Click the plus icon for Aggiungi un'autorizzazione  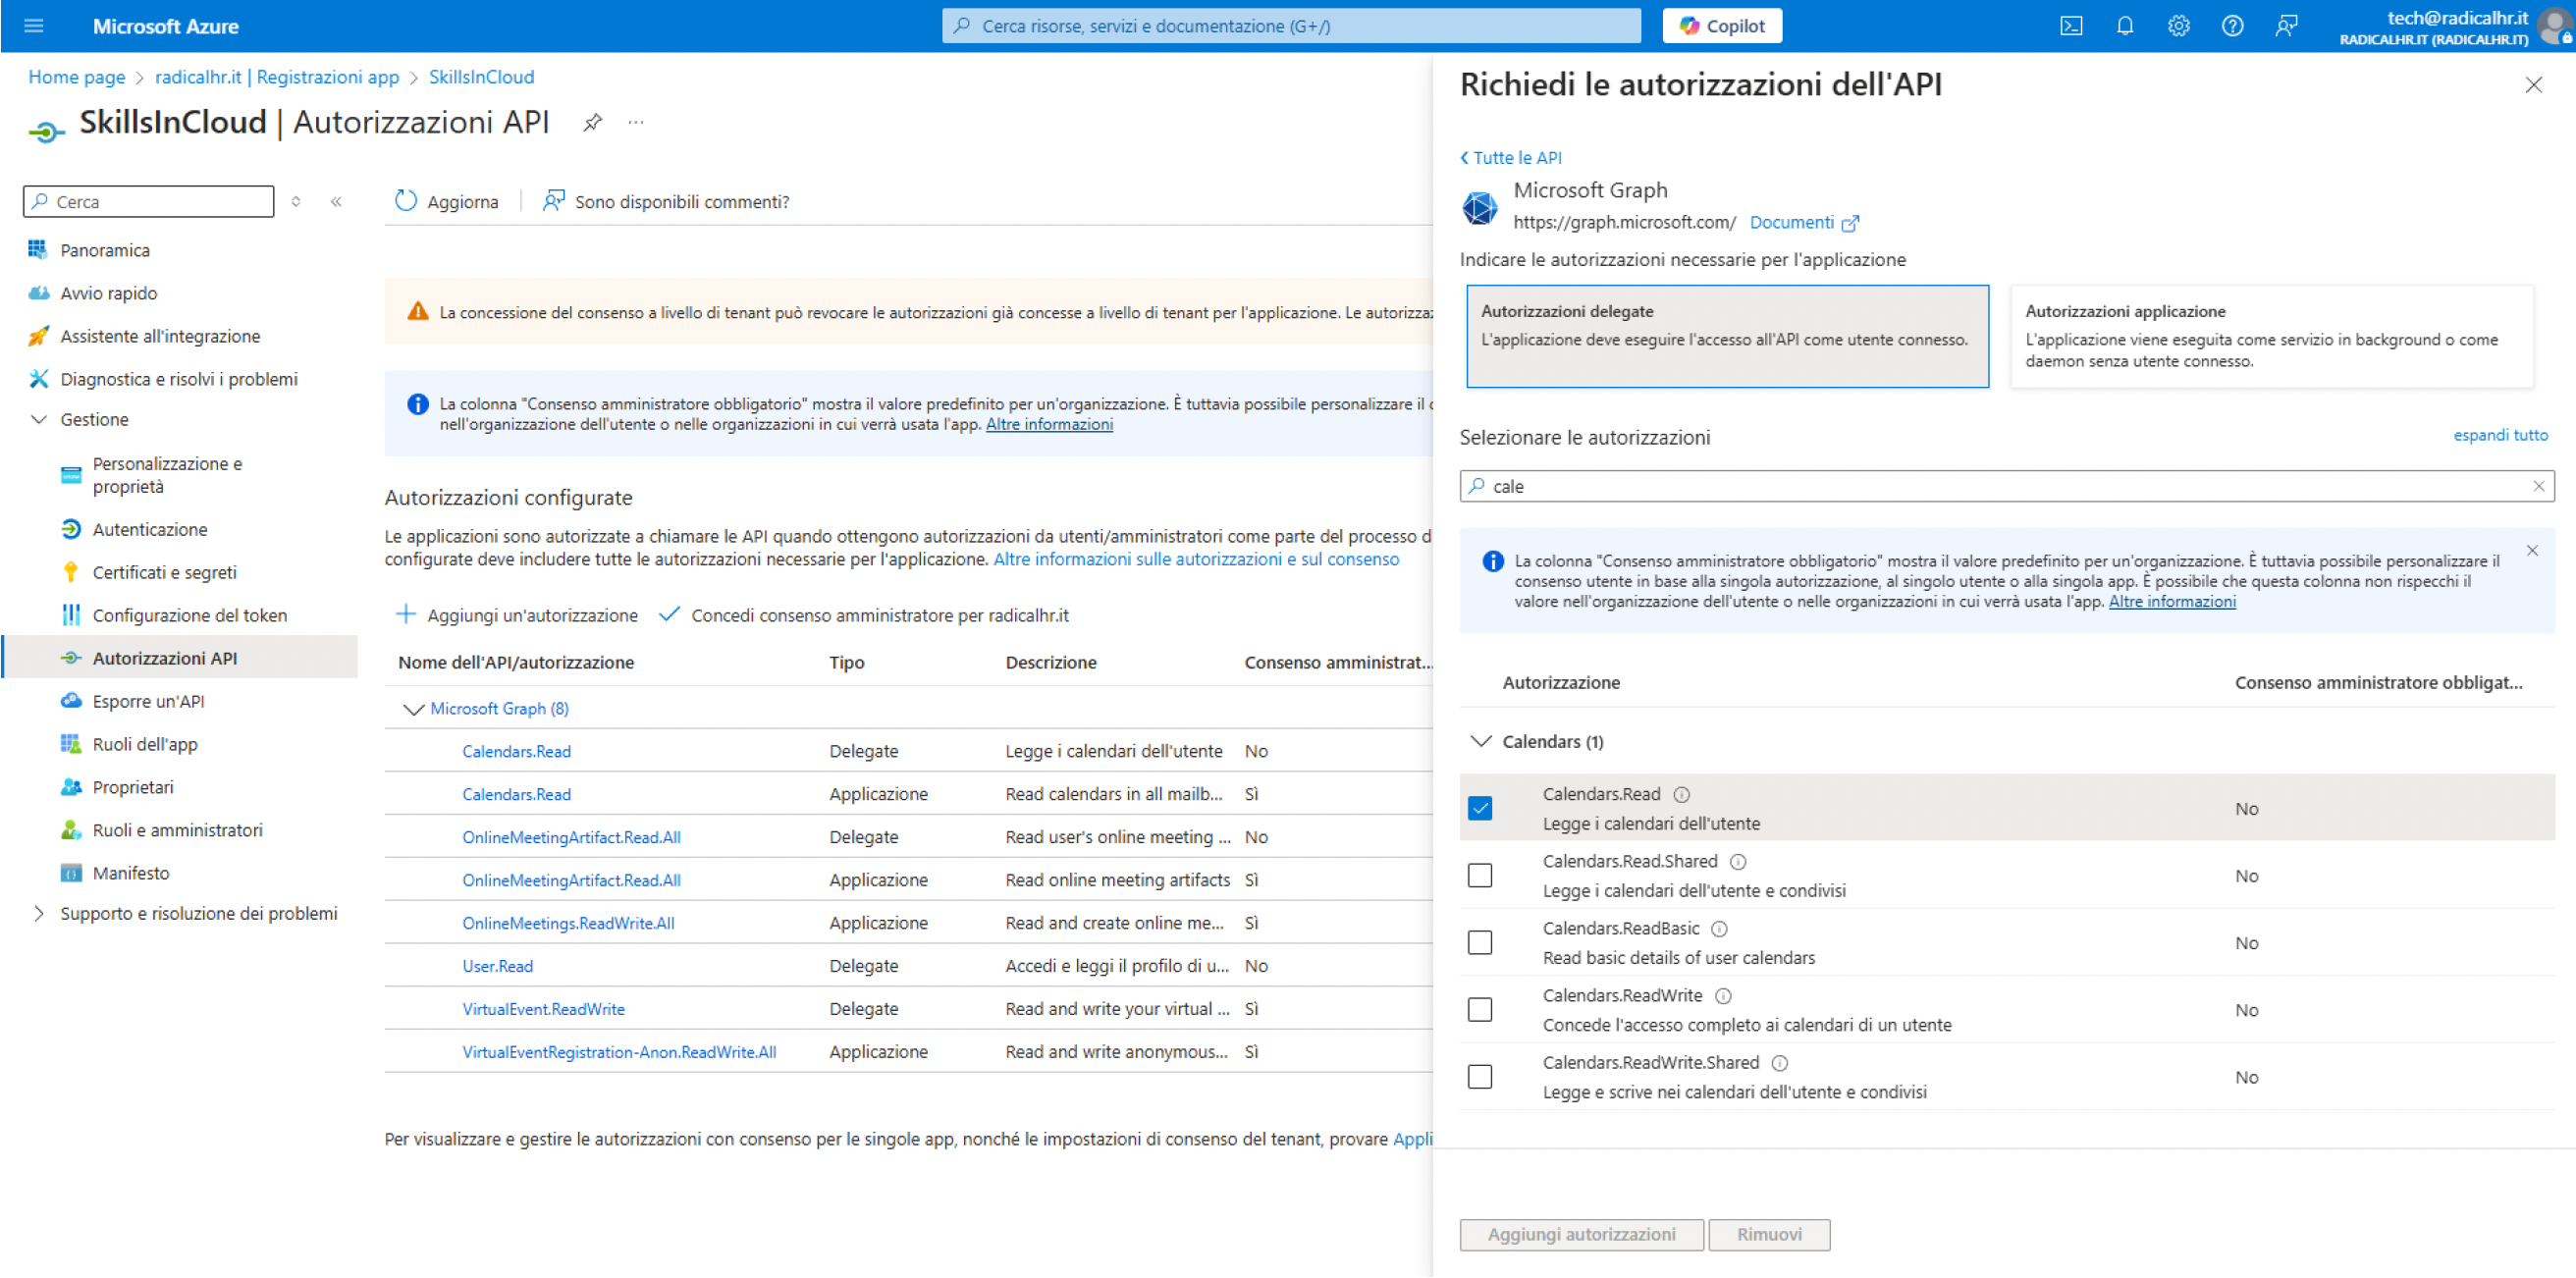[x=405, y=615]
